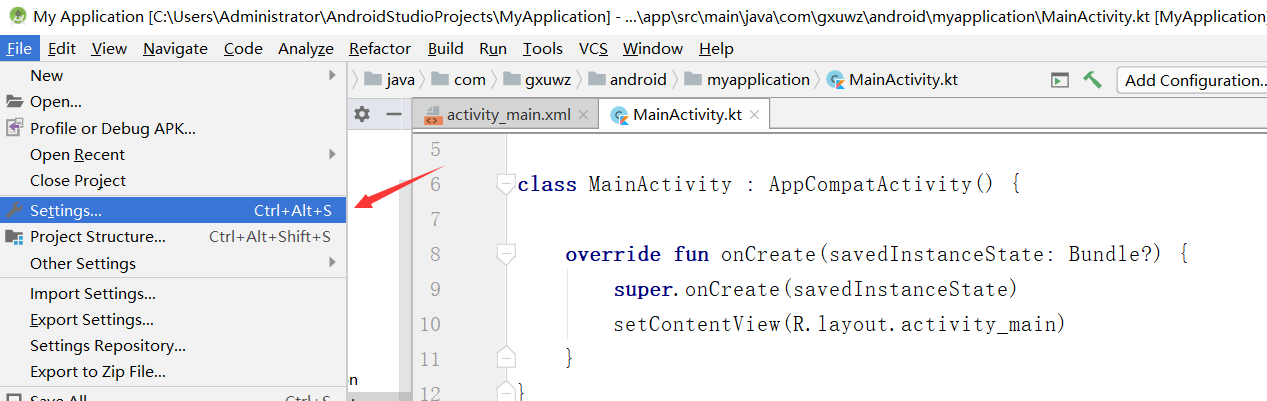Select Profile or Debug APK...

point(173,128)
